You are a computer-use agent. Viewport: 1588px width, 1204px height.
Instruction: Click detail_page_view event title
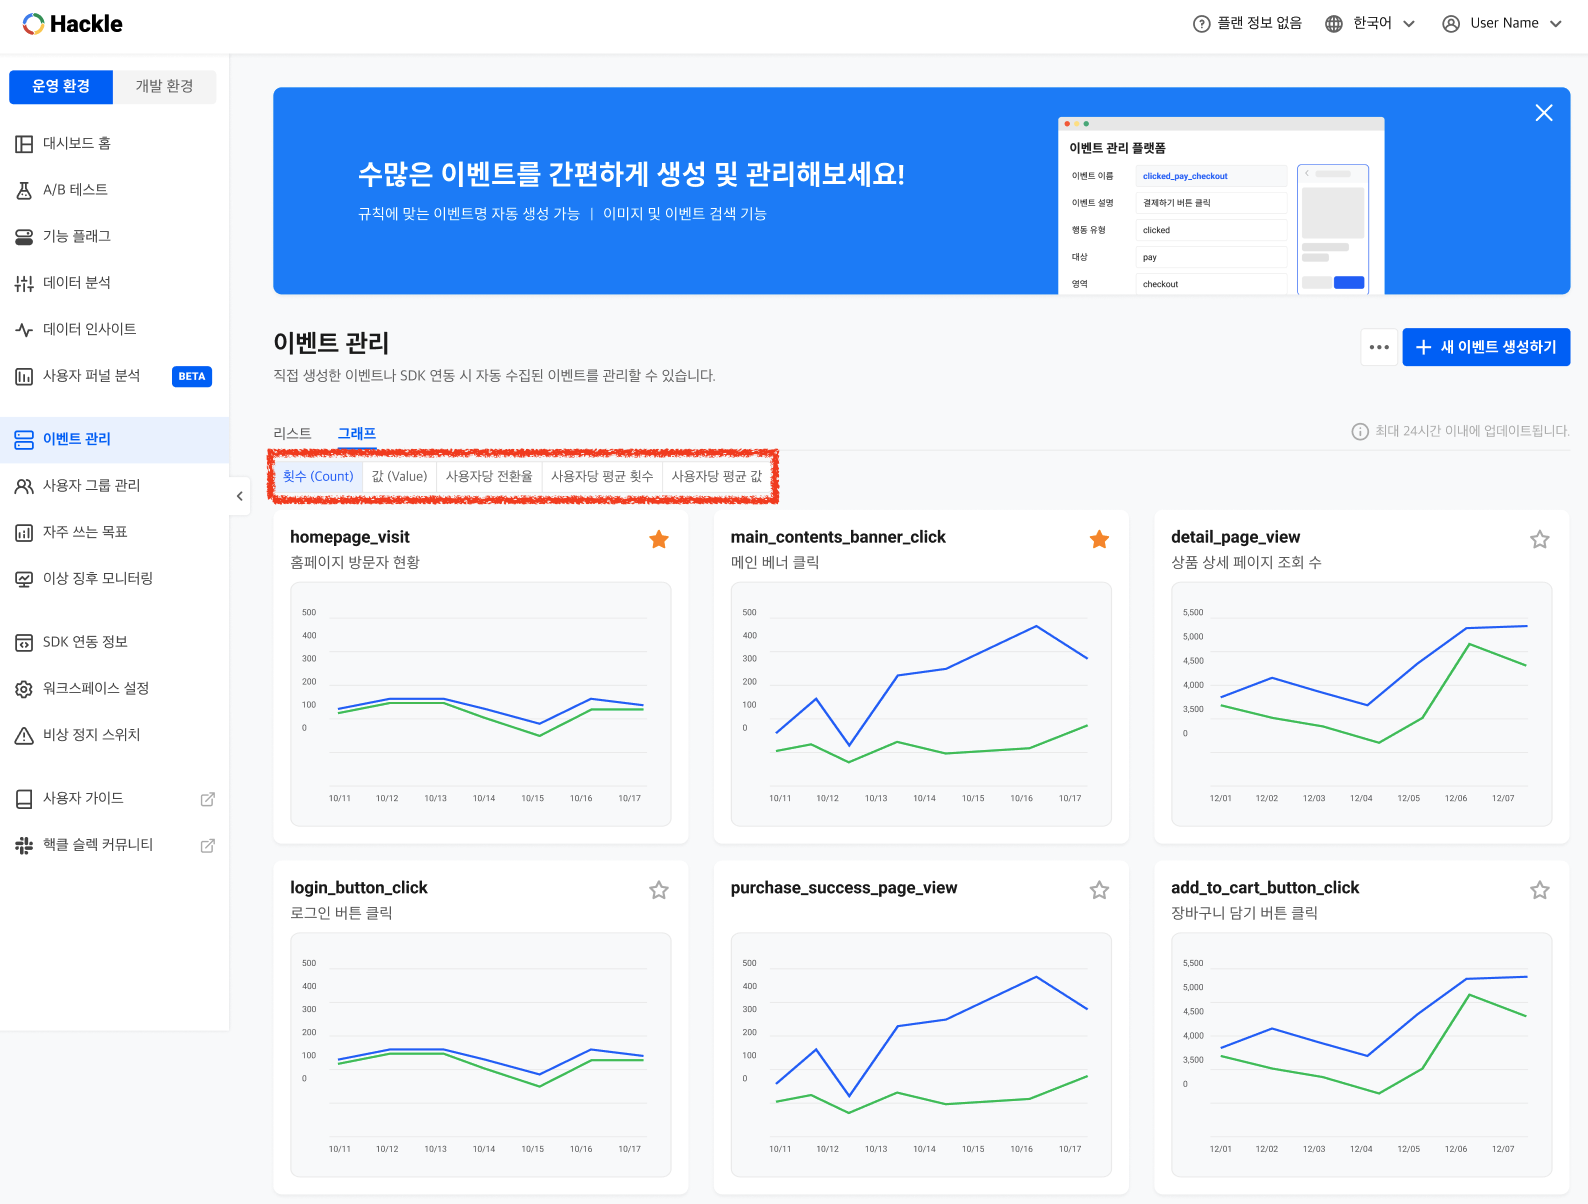click(1236, 537)
